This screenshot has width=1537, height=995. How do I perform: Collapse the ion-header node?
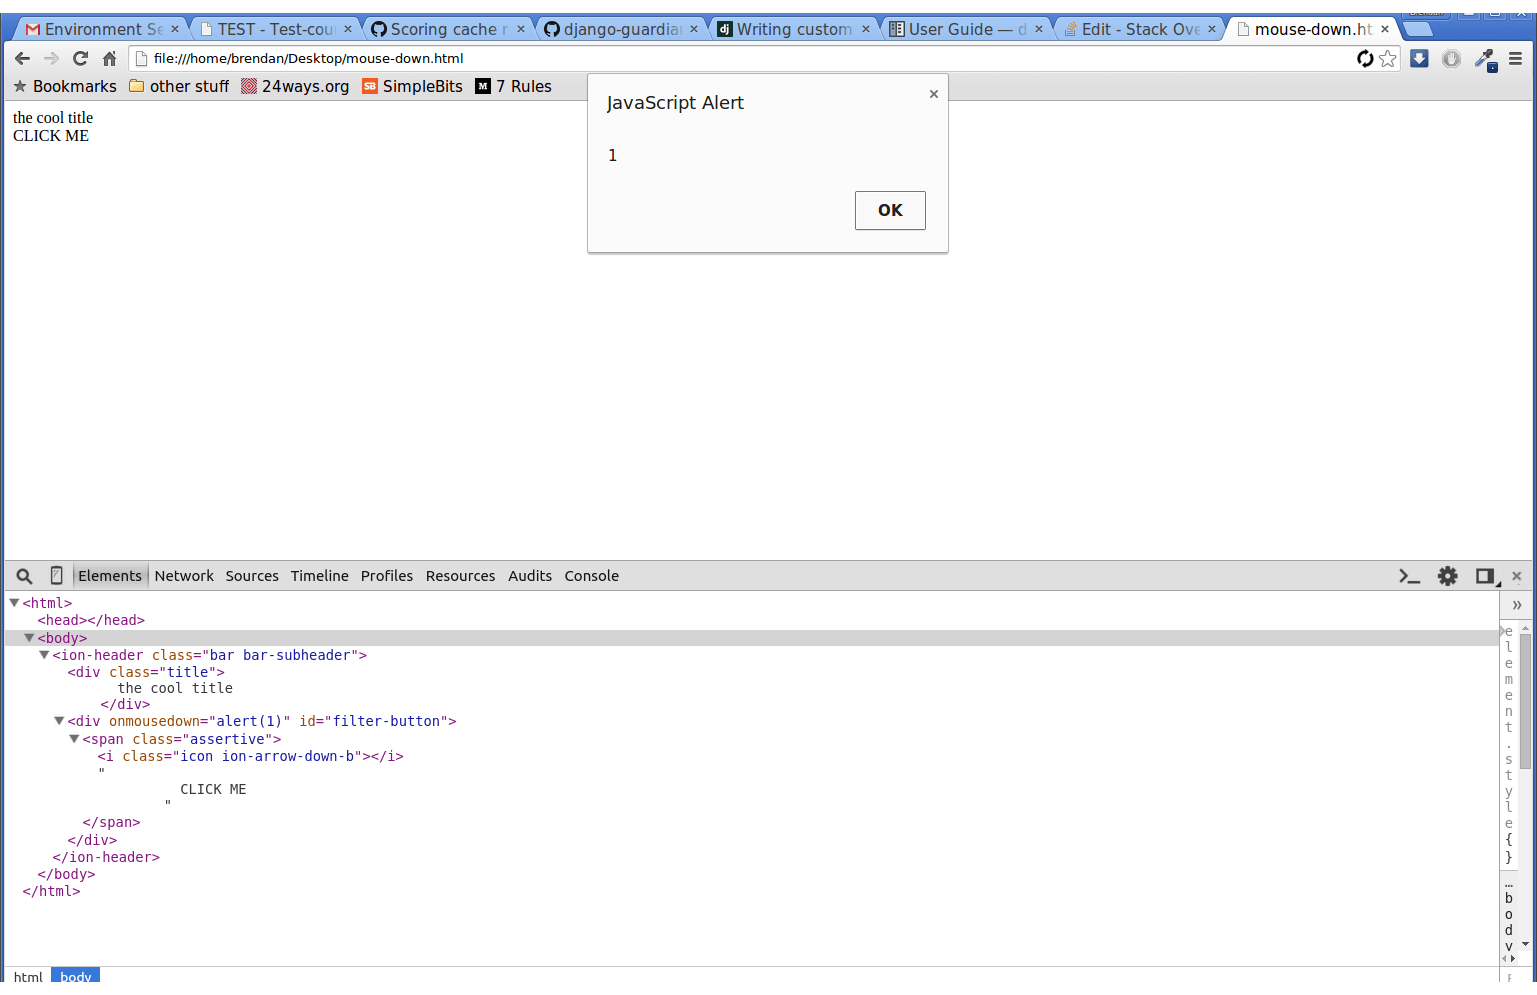(x=44, y=655)
